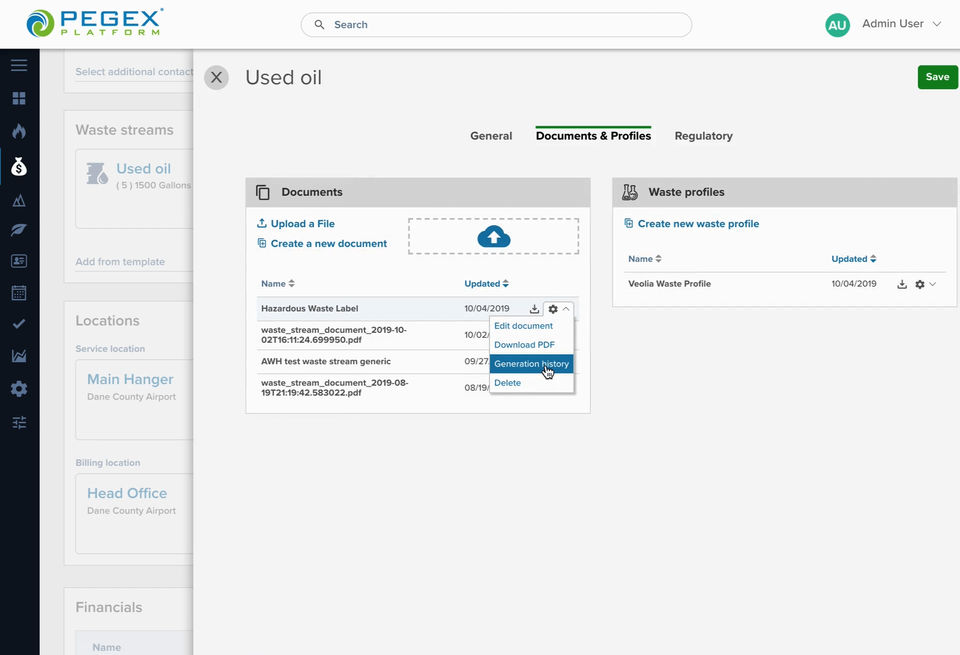Sort waste profiles by Name column
Screen dimensions: 960x655
point(645,260)
